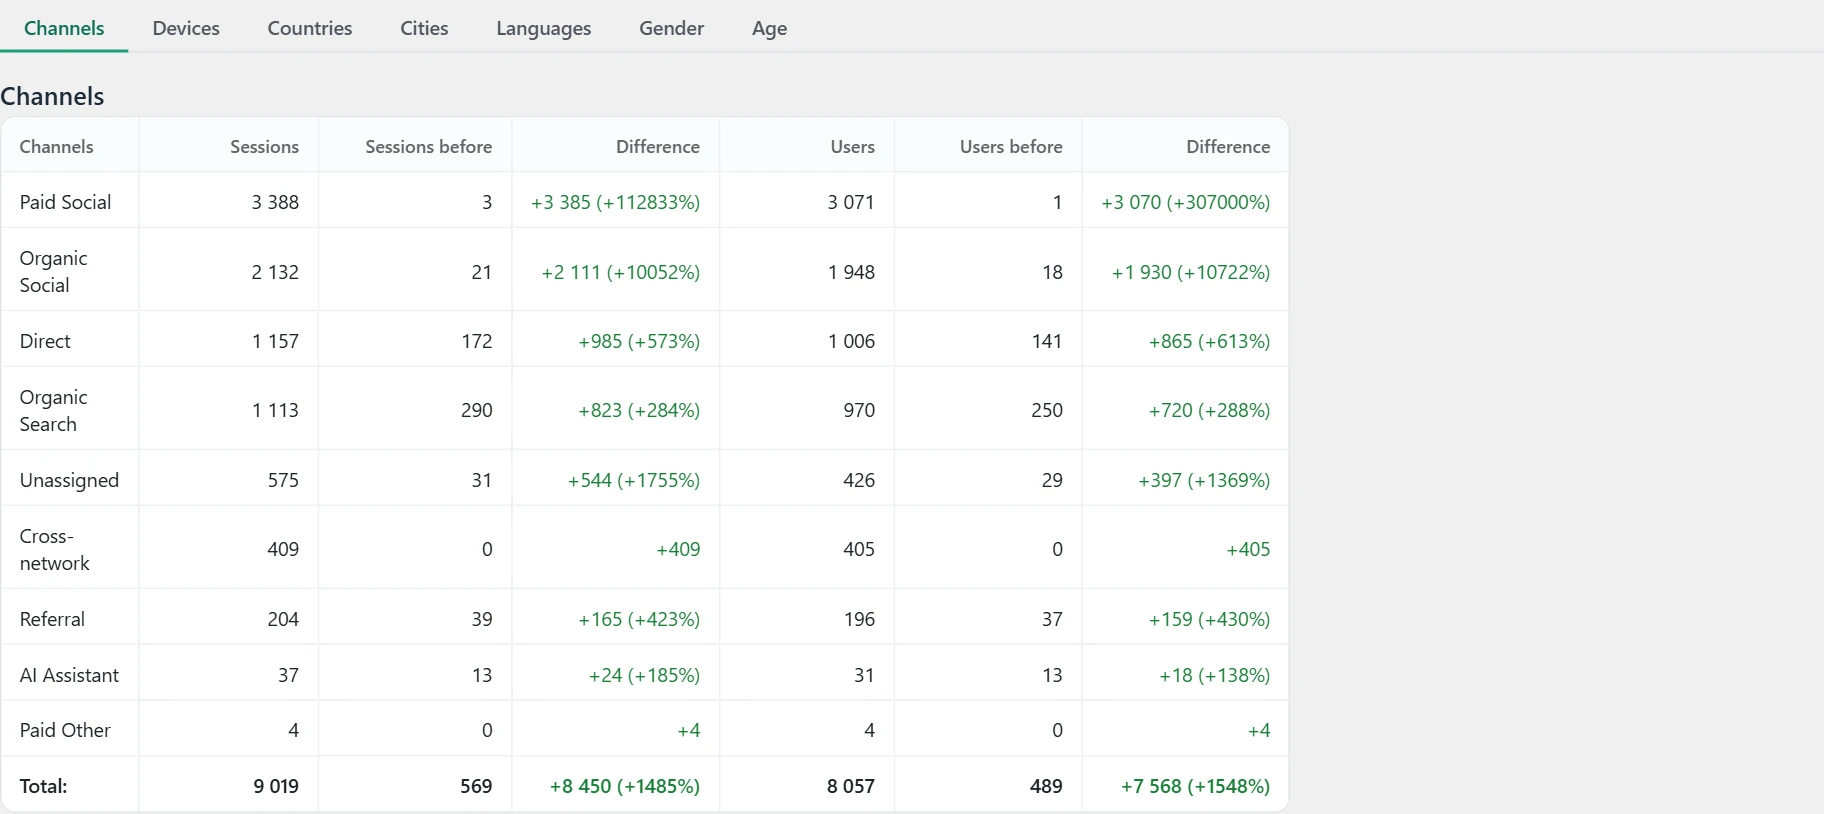Viewport: 1824px width, 814px height.
Task: Click the +409 Cross-network difference value
Action: tap(678, 549)
